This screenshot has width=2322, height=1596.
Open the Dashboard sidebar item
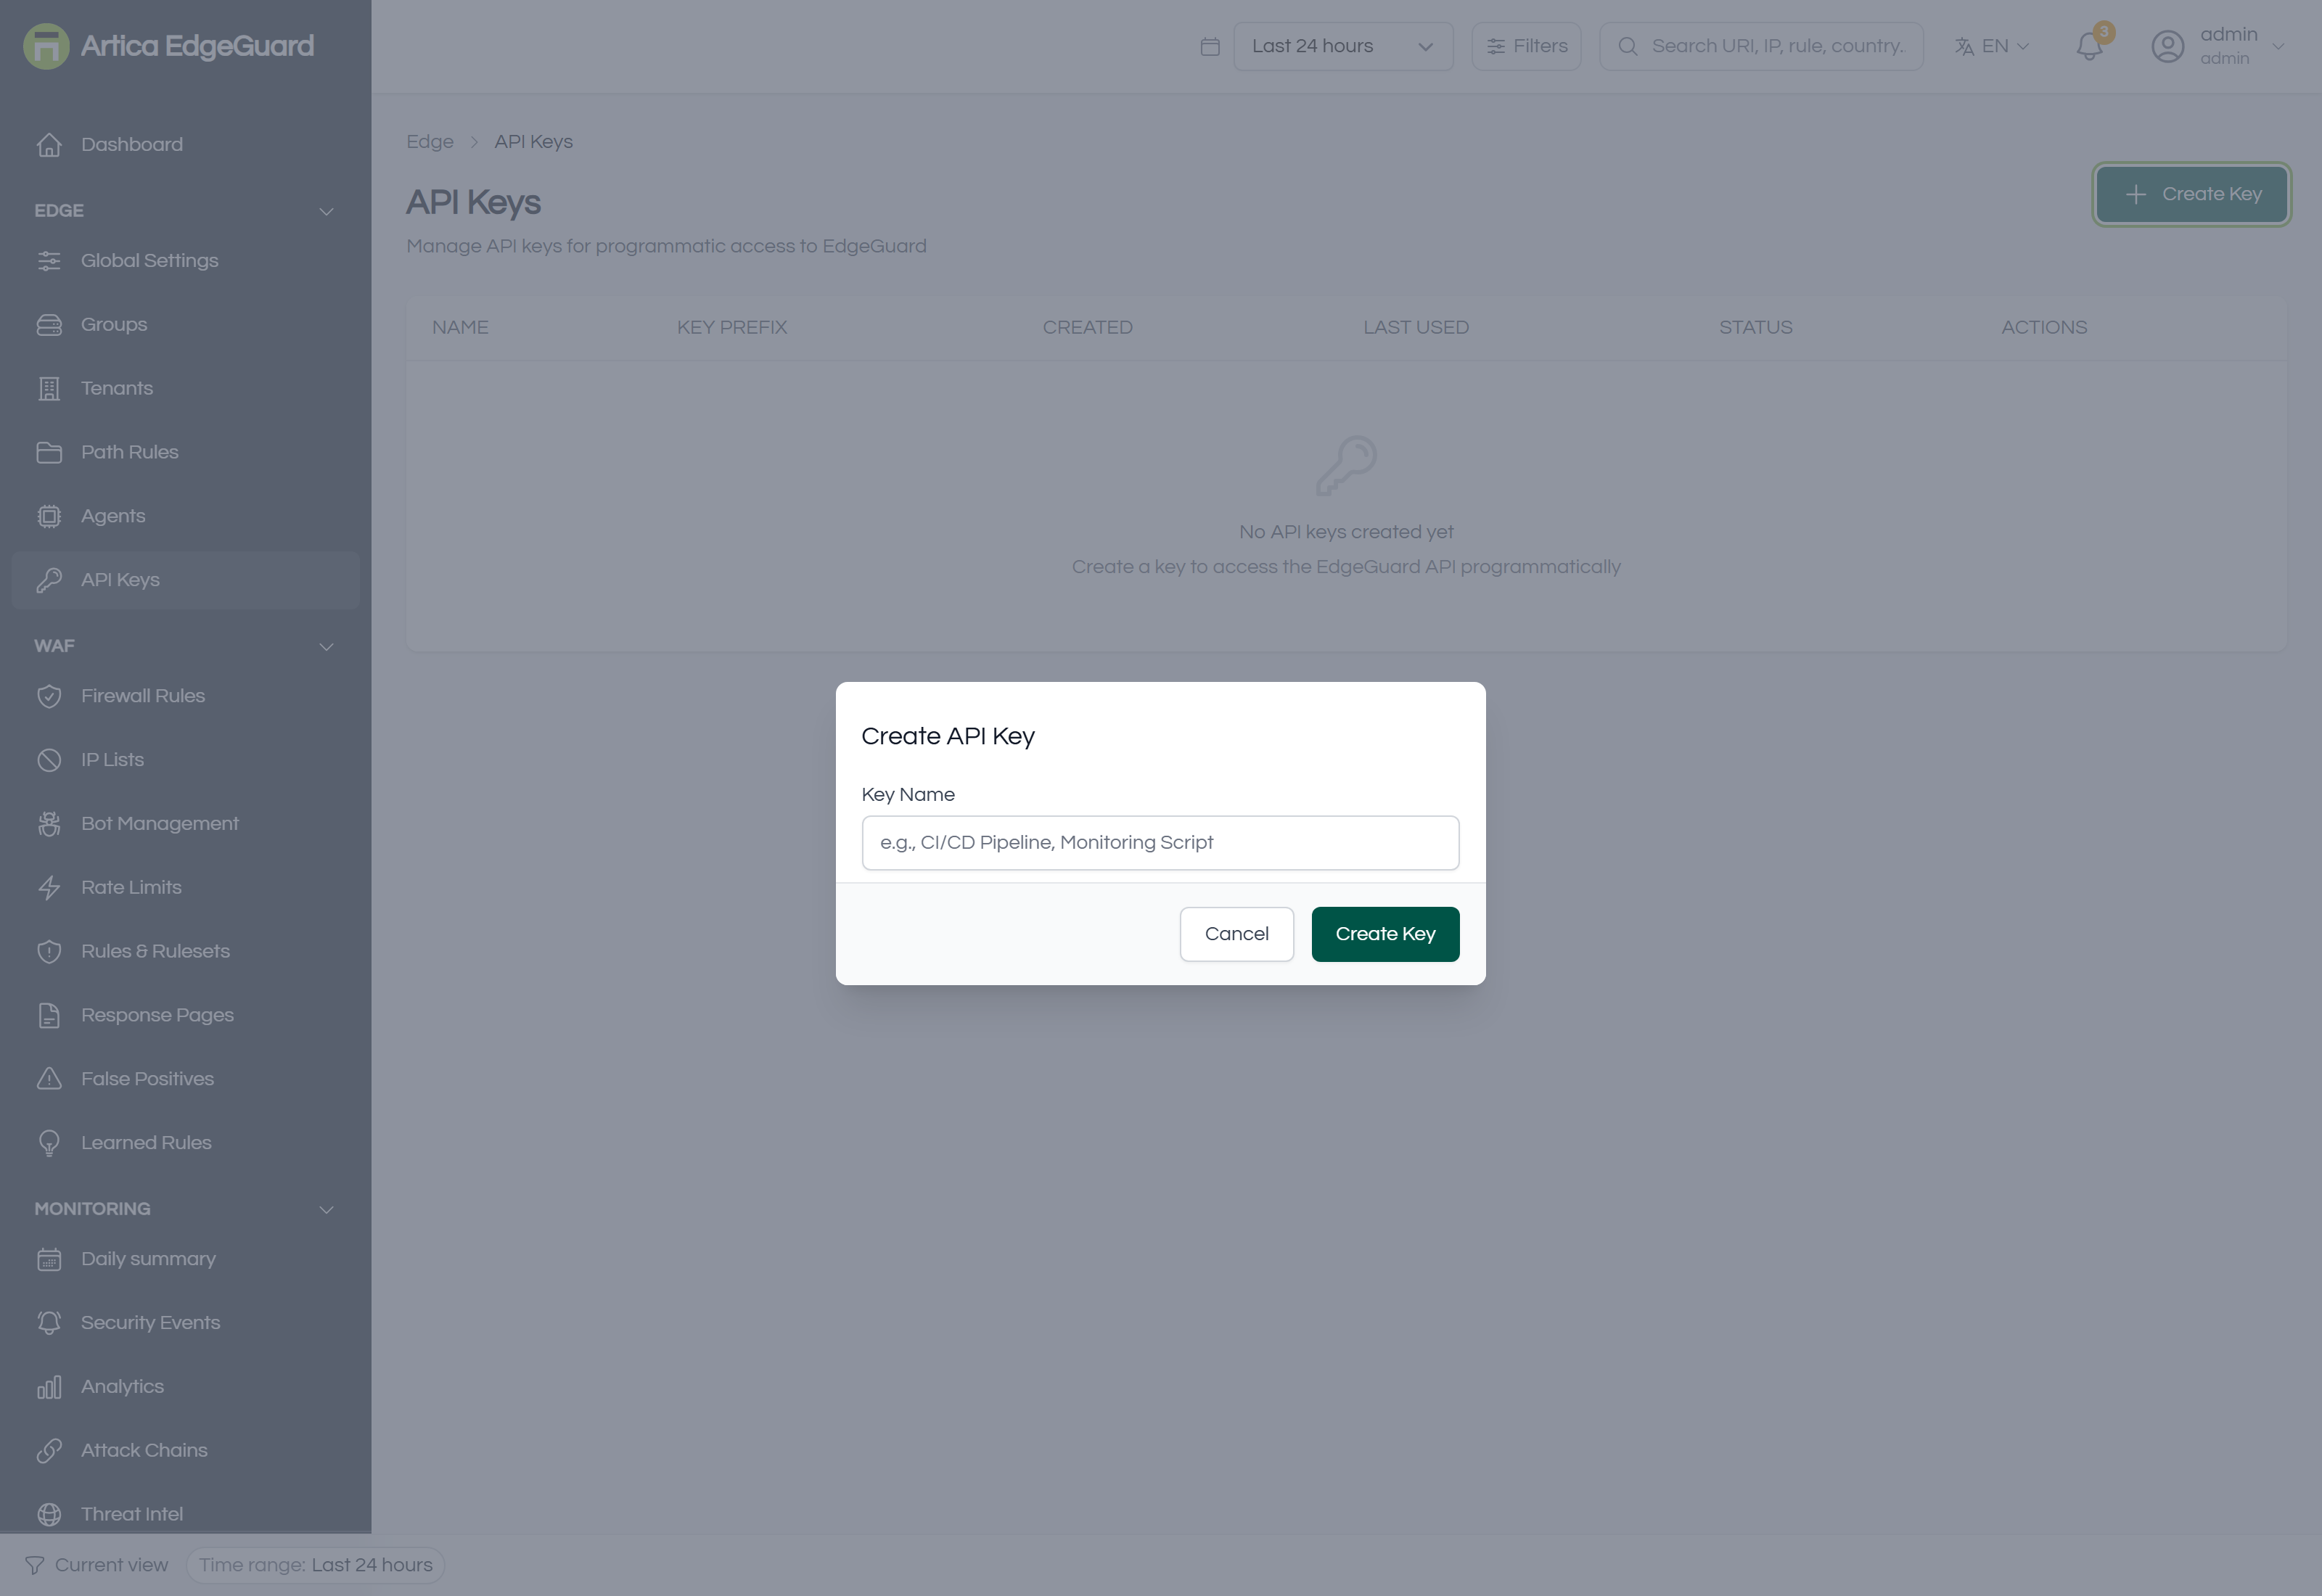point(185,144)
